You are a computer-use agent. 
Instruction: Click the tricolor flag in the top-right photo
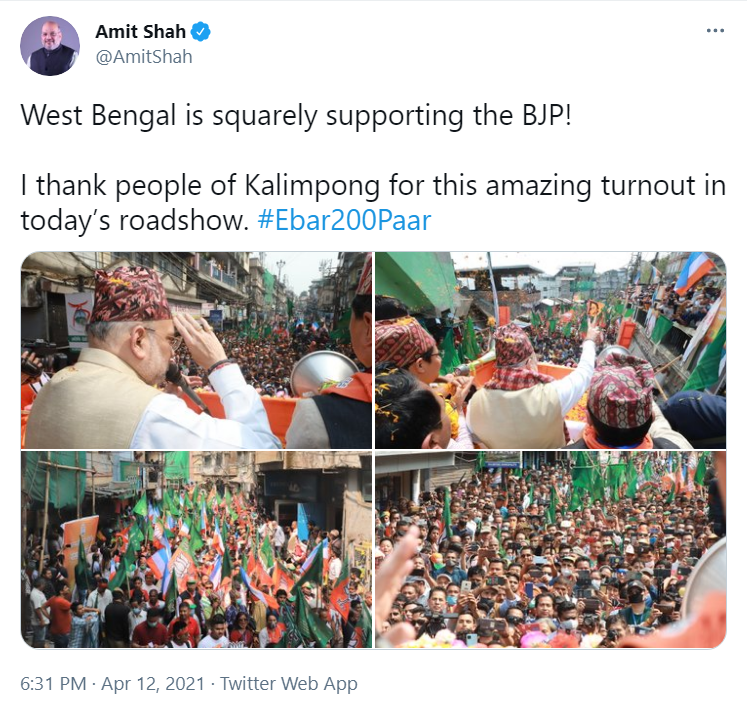pyautogui.click(x=695, y=272)
